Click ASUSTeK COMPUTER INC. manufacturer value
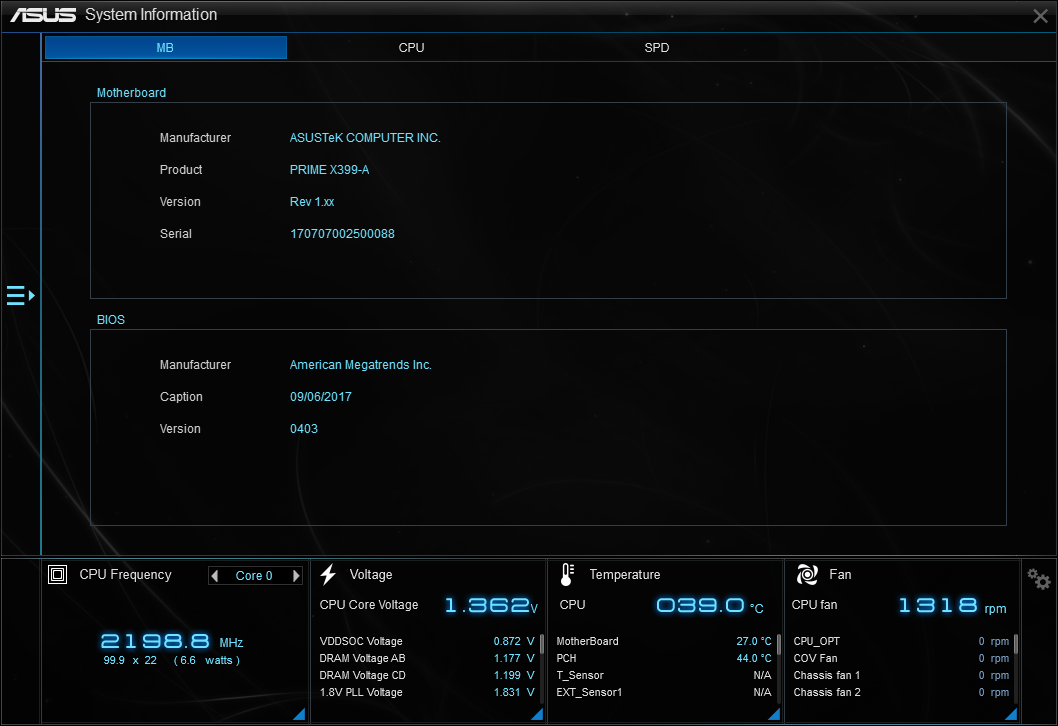Viewport: 1058px width, 726px height. [x=365, y=138]
